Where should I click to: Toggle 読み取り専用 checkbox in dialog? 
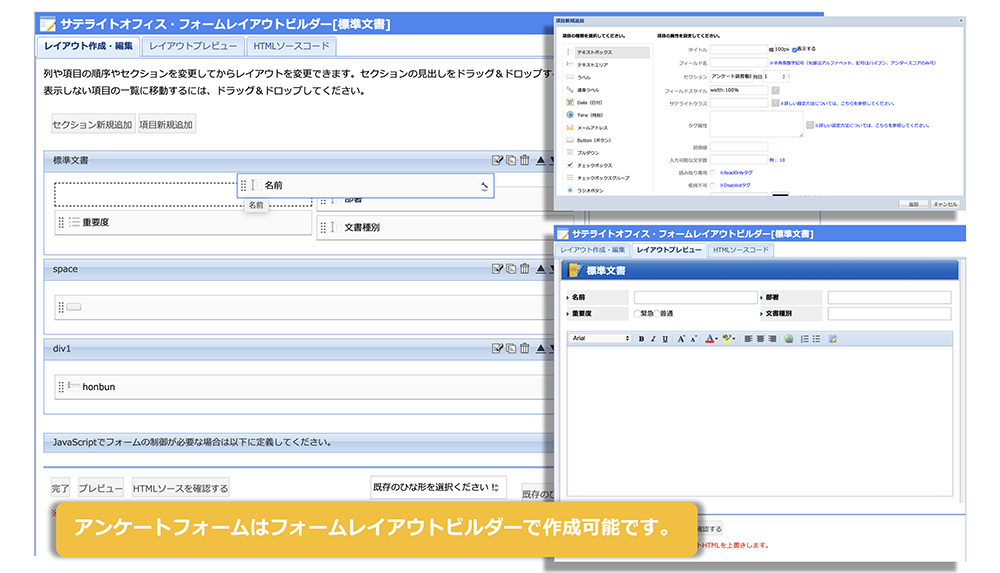point(712,173)
